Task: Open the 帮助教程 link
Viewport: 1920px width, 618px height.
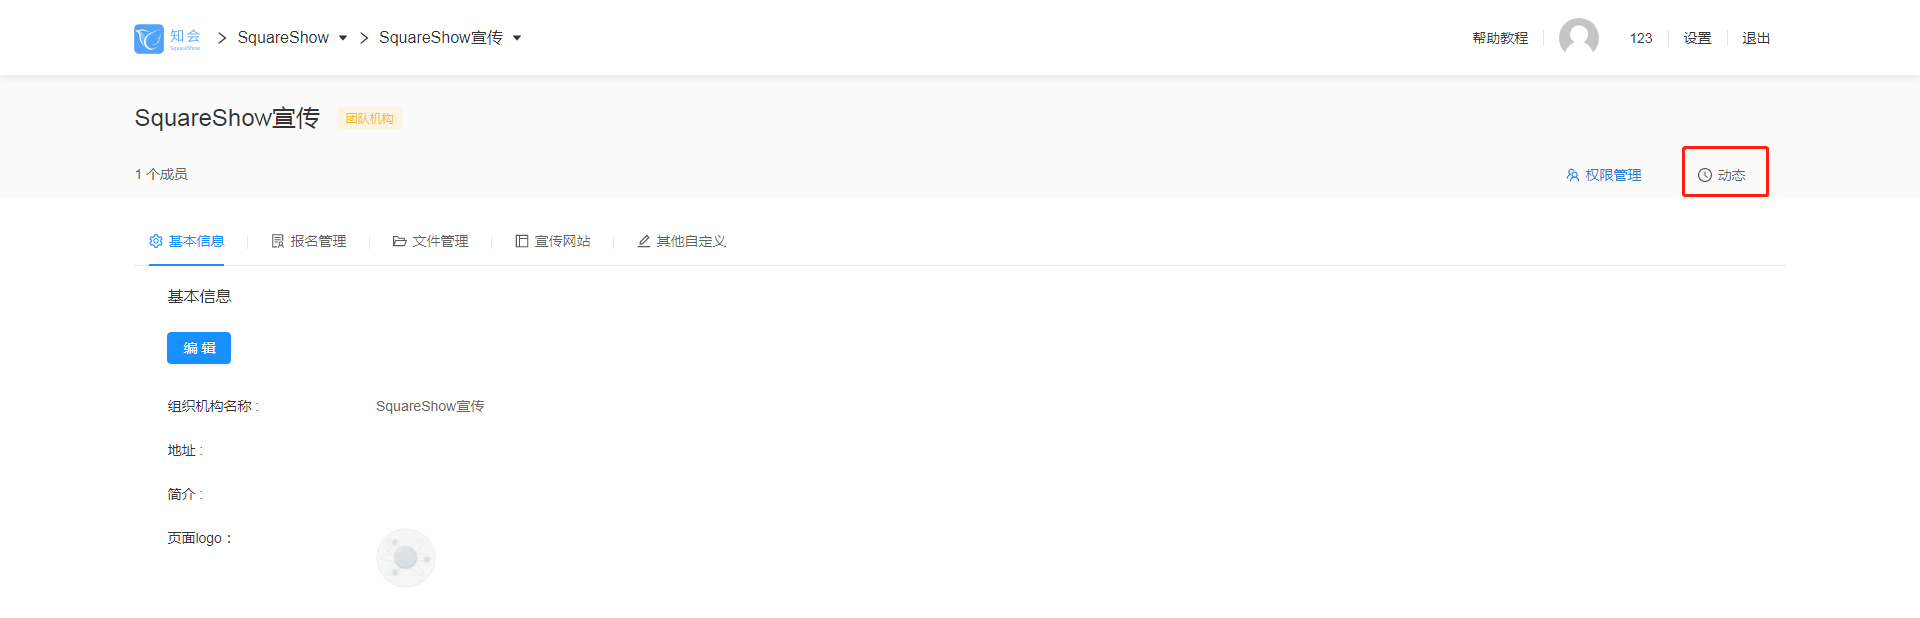Action: pyautogui.click(x=1500, y=38)
